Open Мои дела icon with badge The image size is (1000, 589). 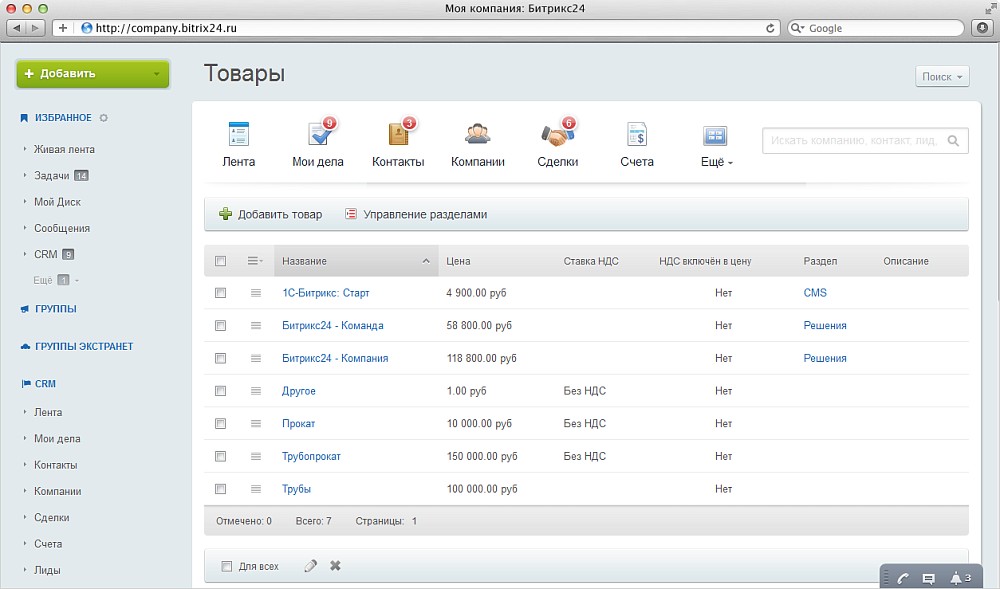point(319,135)
